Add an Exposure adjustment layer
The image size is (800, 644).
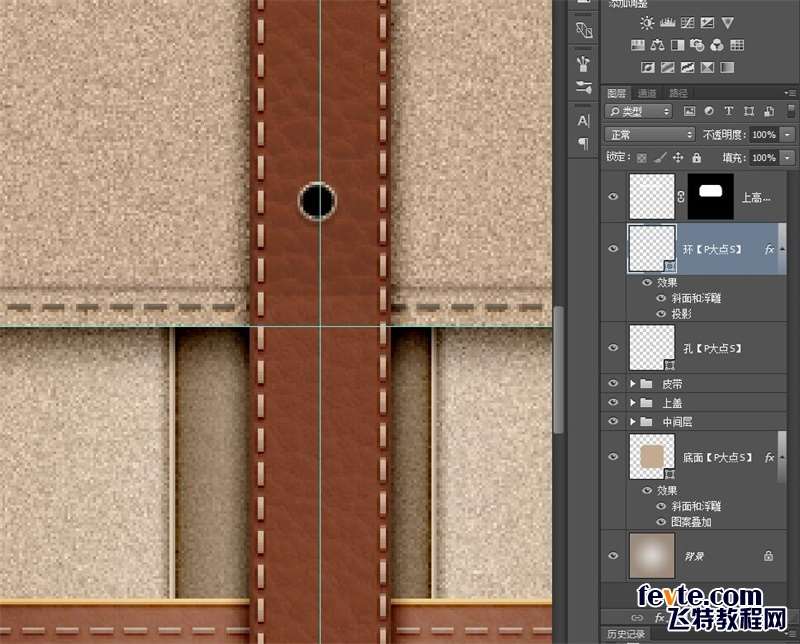pos(707,23)
